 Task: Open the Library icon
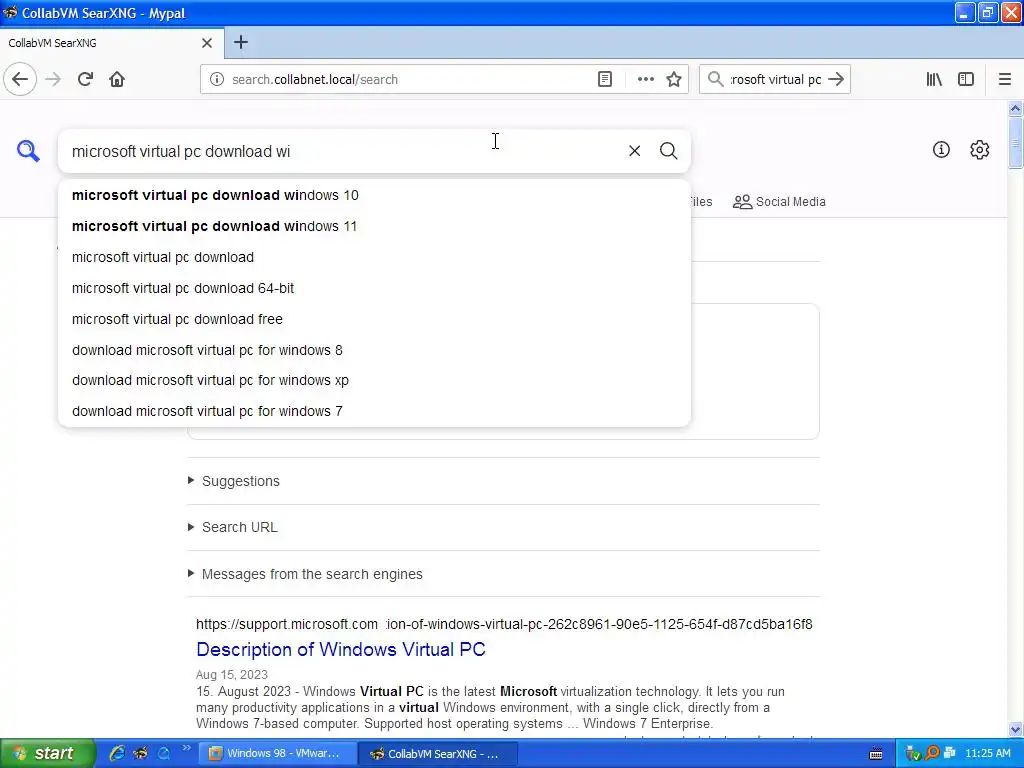click(934, 79)
